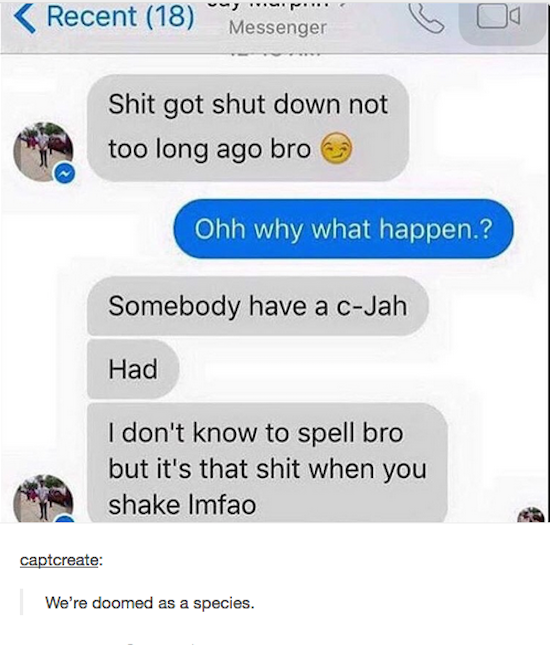This screenshot has height=645, width=550.
Task: Tap the timestamp above first message
Action: [x=275, y=57]
